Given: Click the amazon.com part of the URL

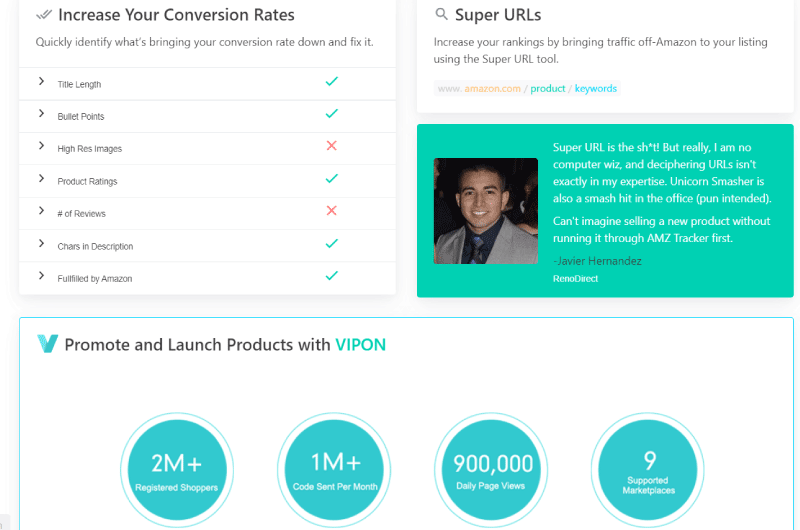Looking at the screenshot, I should 492,89.
